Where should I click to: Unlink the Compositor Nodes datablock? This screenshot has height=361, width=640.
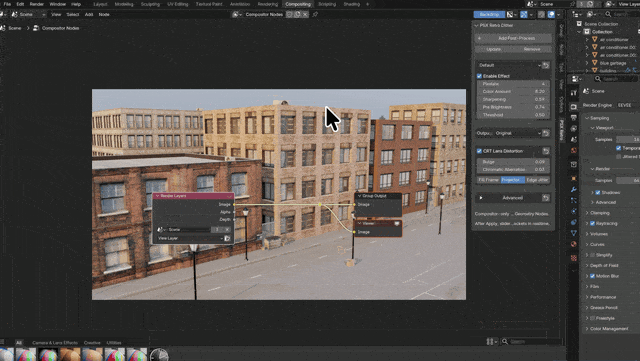click(x=305, y=14)
